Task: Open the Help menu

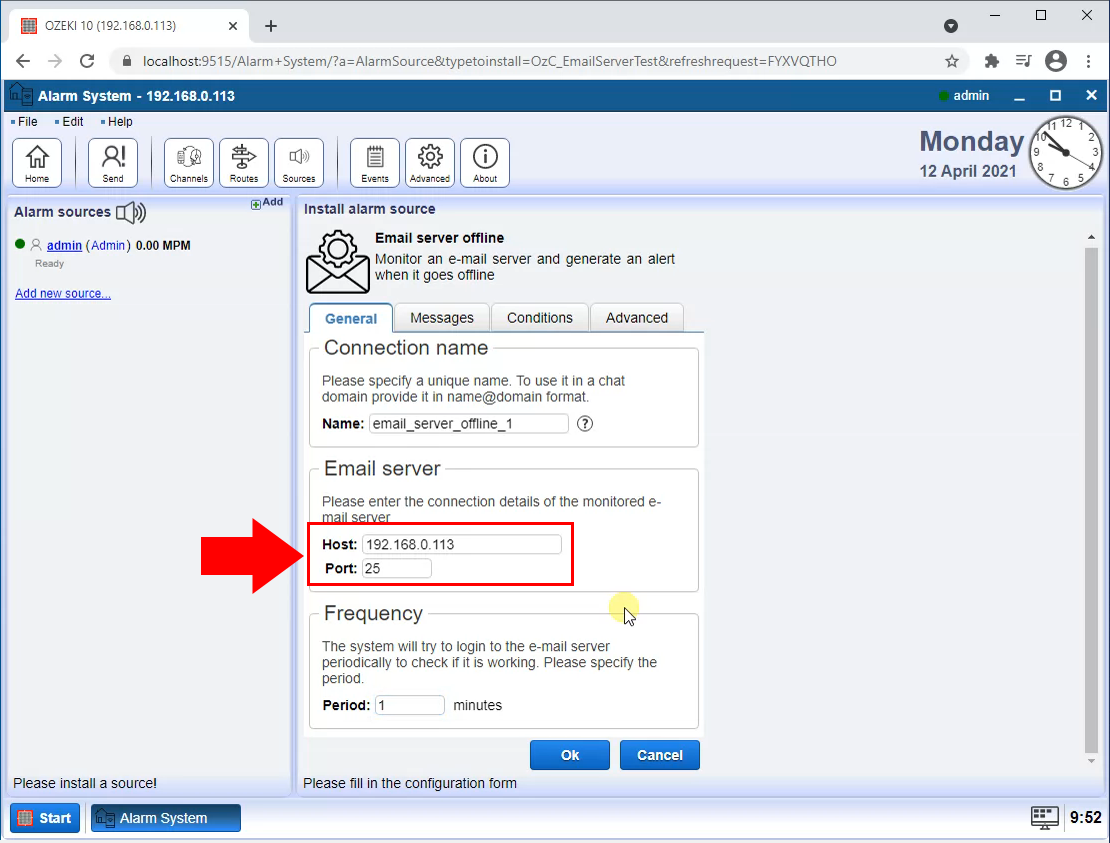Action: pos(120,121)
